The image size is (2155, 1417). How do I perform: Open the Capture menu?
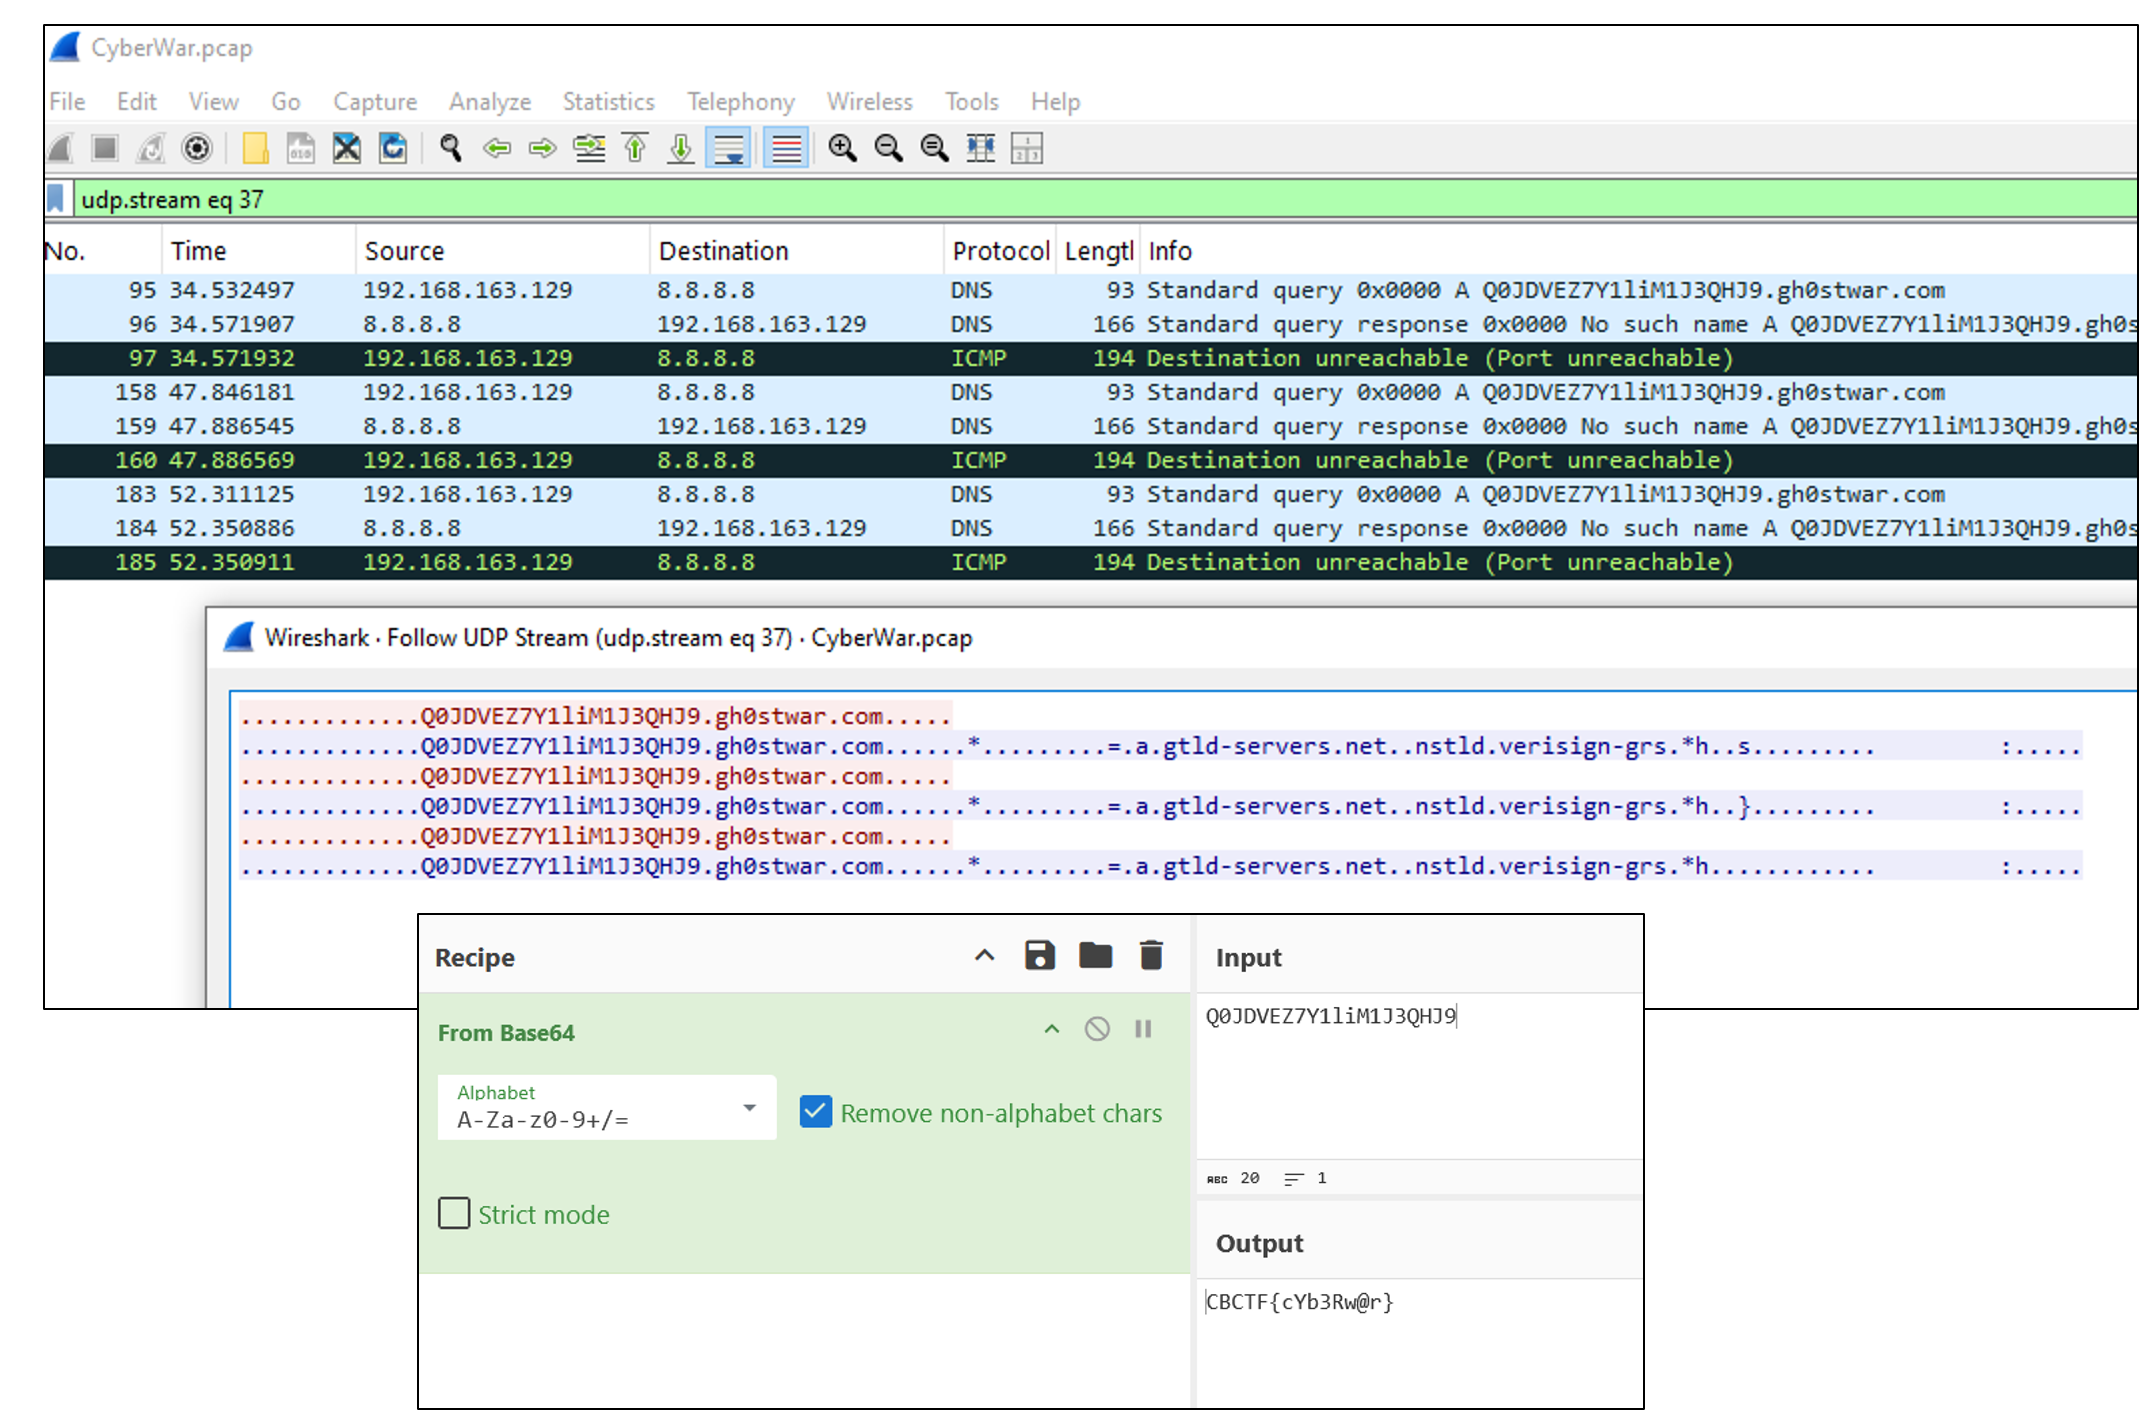point(375,102)
